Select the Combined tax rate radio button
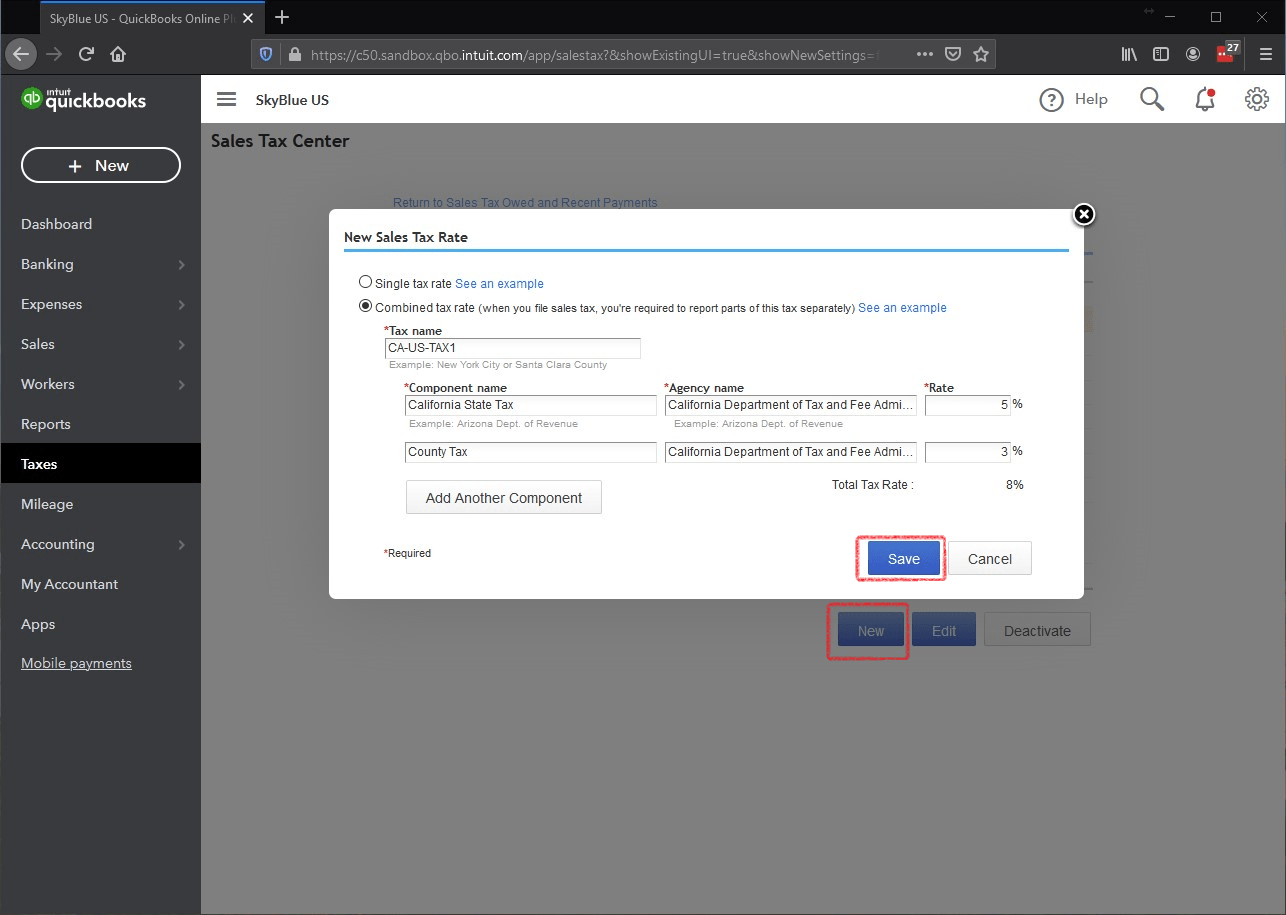Screen dimensions: 1286x915 pyautogui.click(x=365, y=306)
